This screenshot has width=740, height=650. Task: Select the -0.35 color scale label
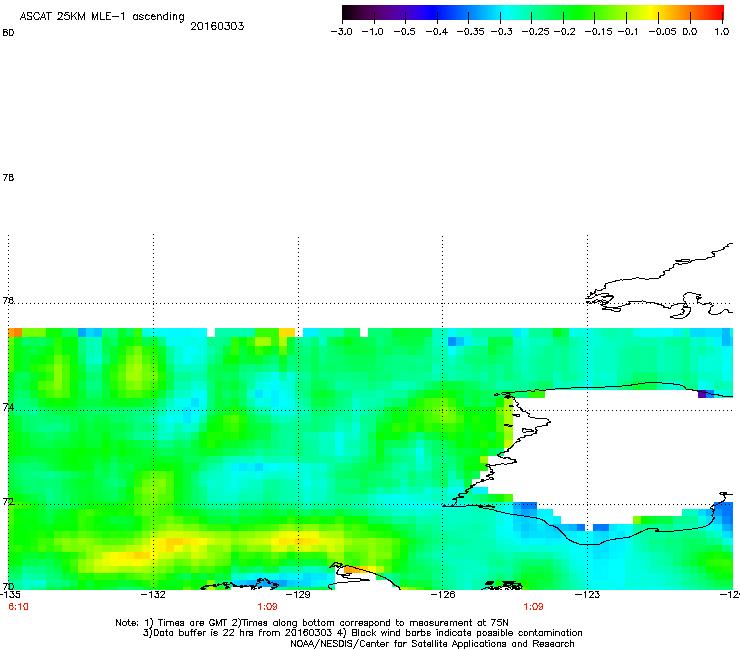pyautogui.click(x=470, y=32)
